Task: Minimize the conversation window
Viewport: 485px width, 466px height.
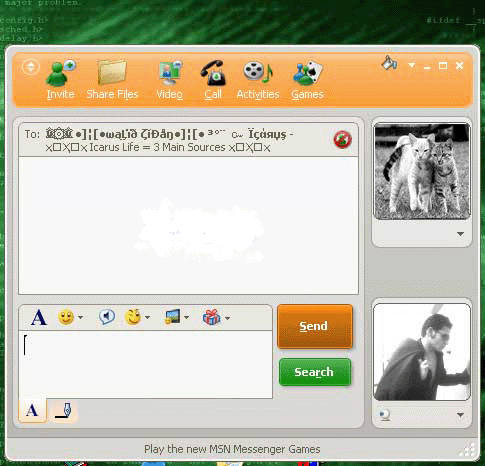Action: tap(427, 67)
